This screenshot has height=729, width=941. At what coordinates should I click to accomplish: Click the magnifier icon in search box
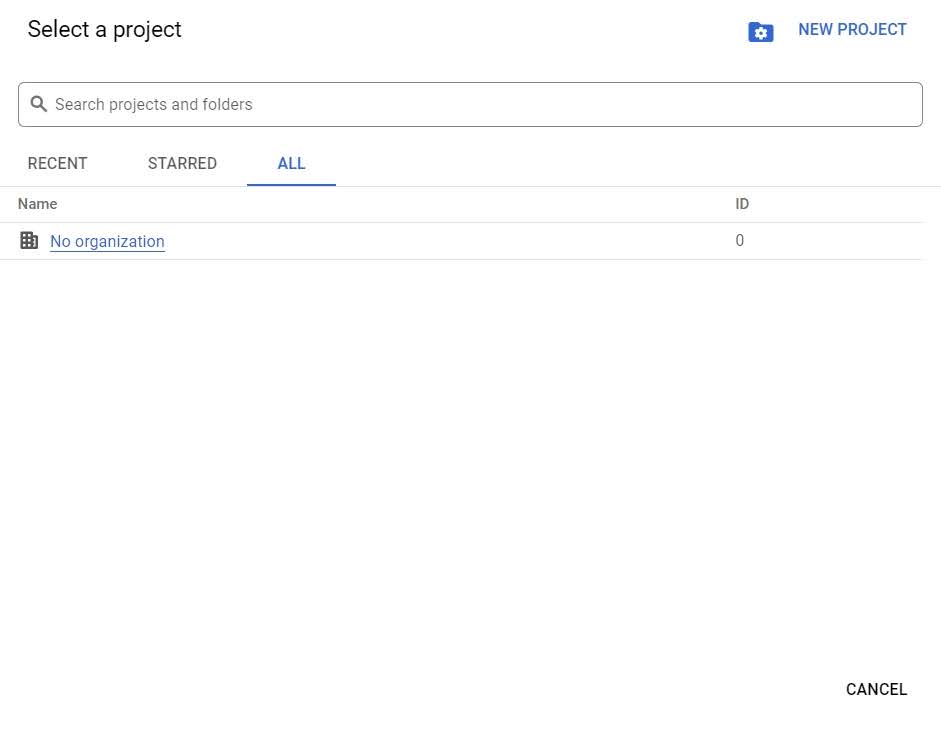tap(38, 104)
